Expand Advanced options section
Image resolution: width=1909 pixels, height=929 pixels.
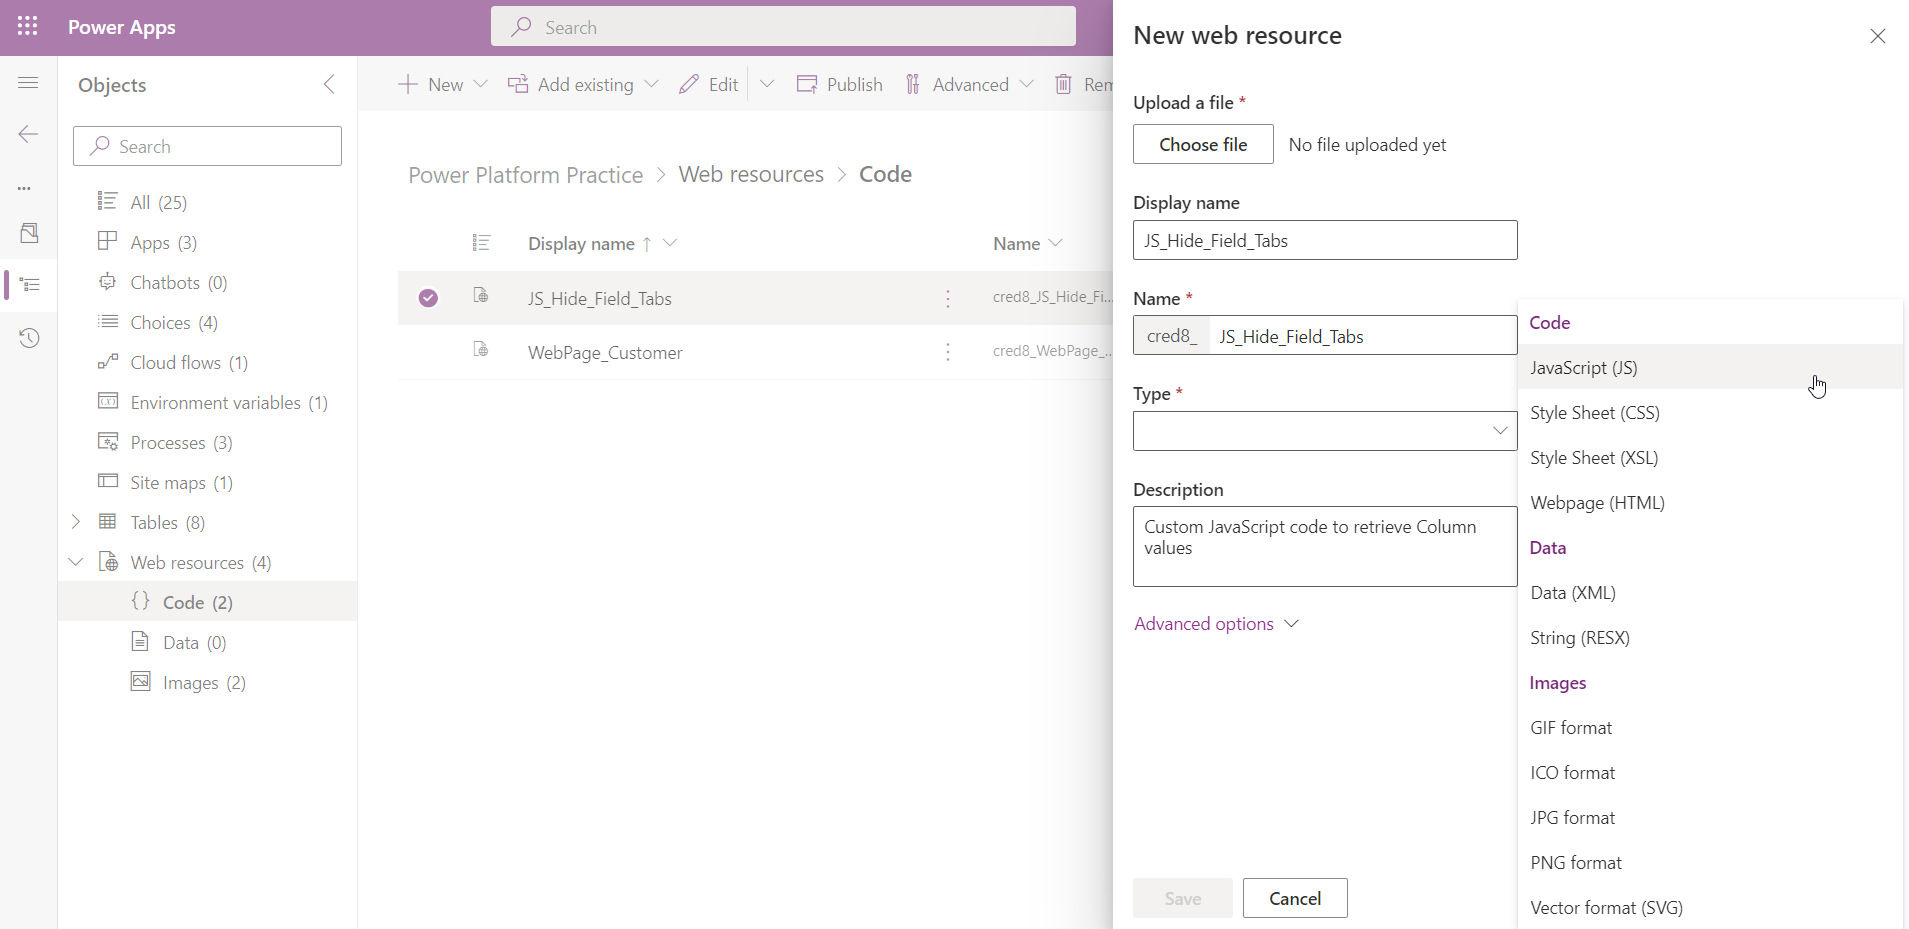pyautogui.click(x=1215, y=624)
